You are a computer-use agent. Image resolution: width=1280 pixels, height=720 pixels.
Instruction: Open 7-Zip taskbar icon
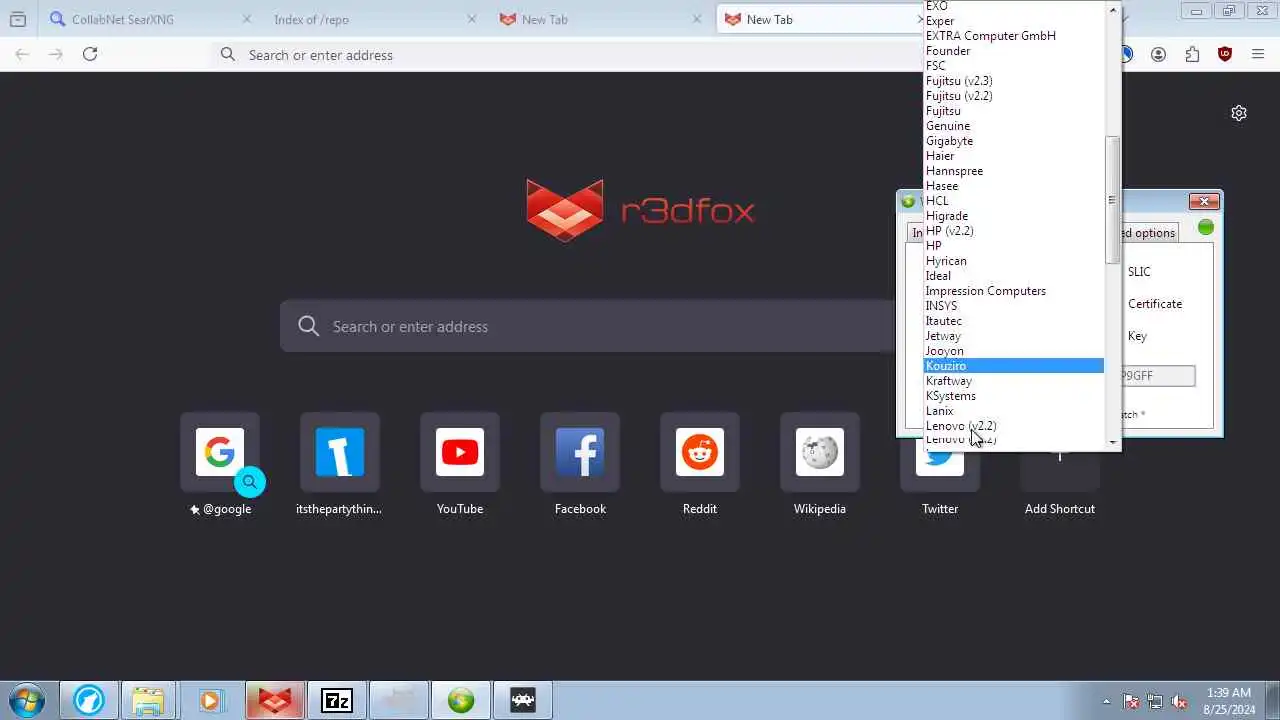coord(337,700)
